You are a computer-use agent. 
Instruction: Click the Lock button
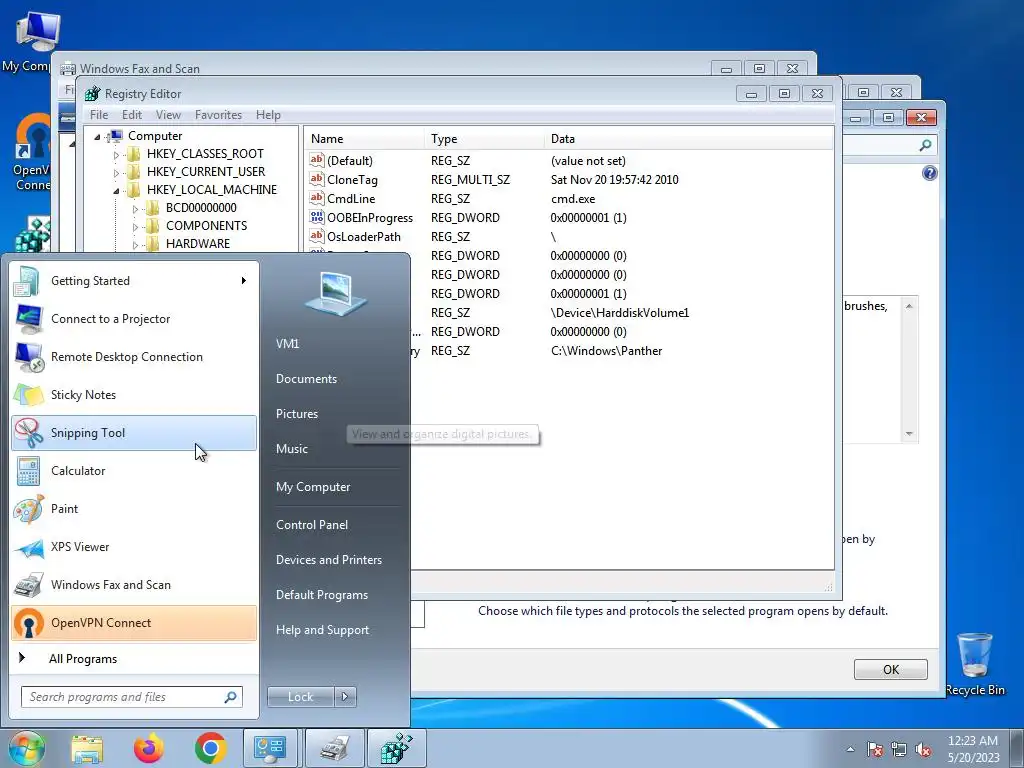coord(300,697)
